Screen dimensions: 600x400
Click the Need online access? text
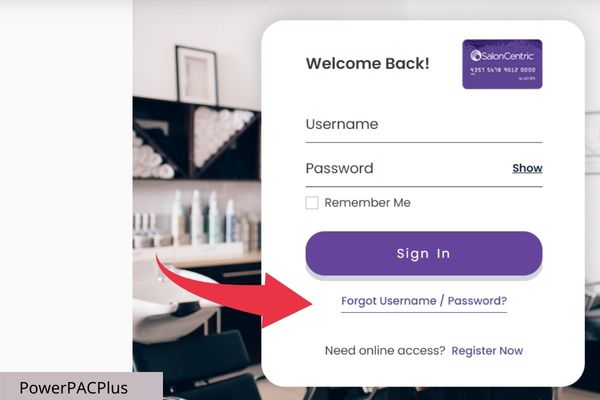385,351
